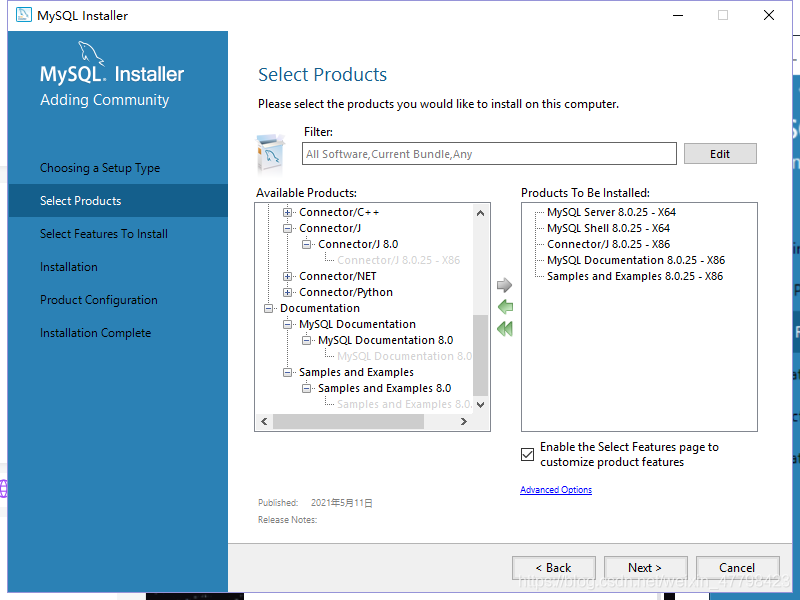
Task: Click the green remove-all double arrow
Action: point(505,329)
